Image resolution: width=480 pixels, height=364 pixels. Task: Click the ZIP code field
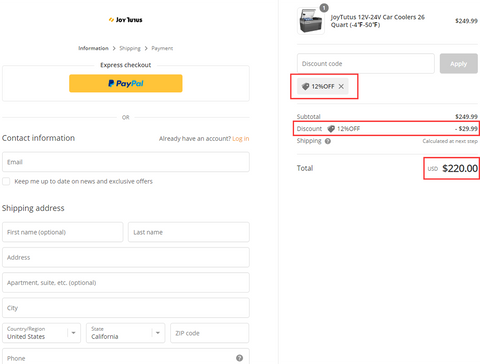pyautogui.click(x=210, y=333)
